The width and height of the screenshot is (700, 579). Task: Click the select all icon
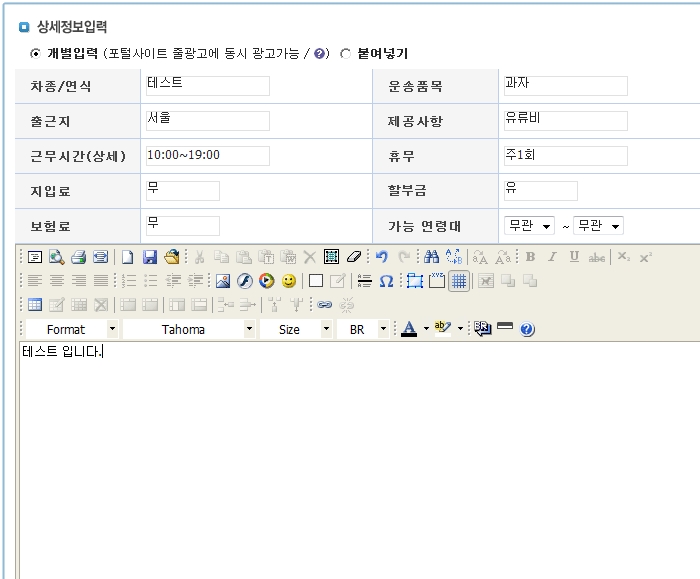pos(331,257)
